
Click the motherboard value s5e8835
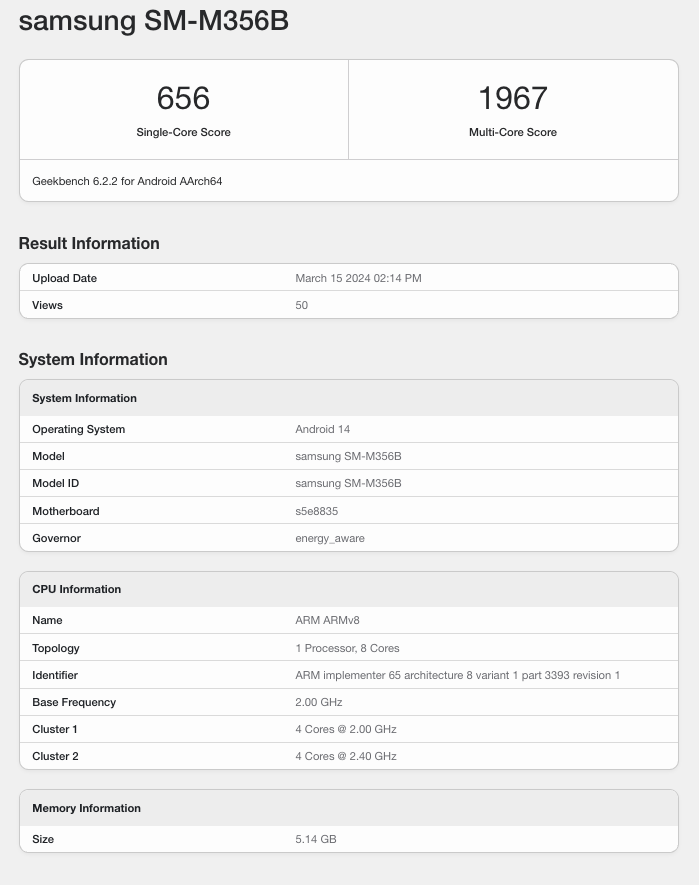point(316,511)
